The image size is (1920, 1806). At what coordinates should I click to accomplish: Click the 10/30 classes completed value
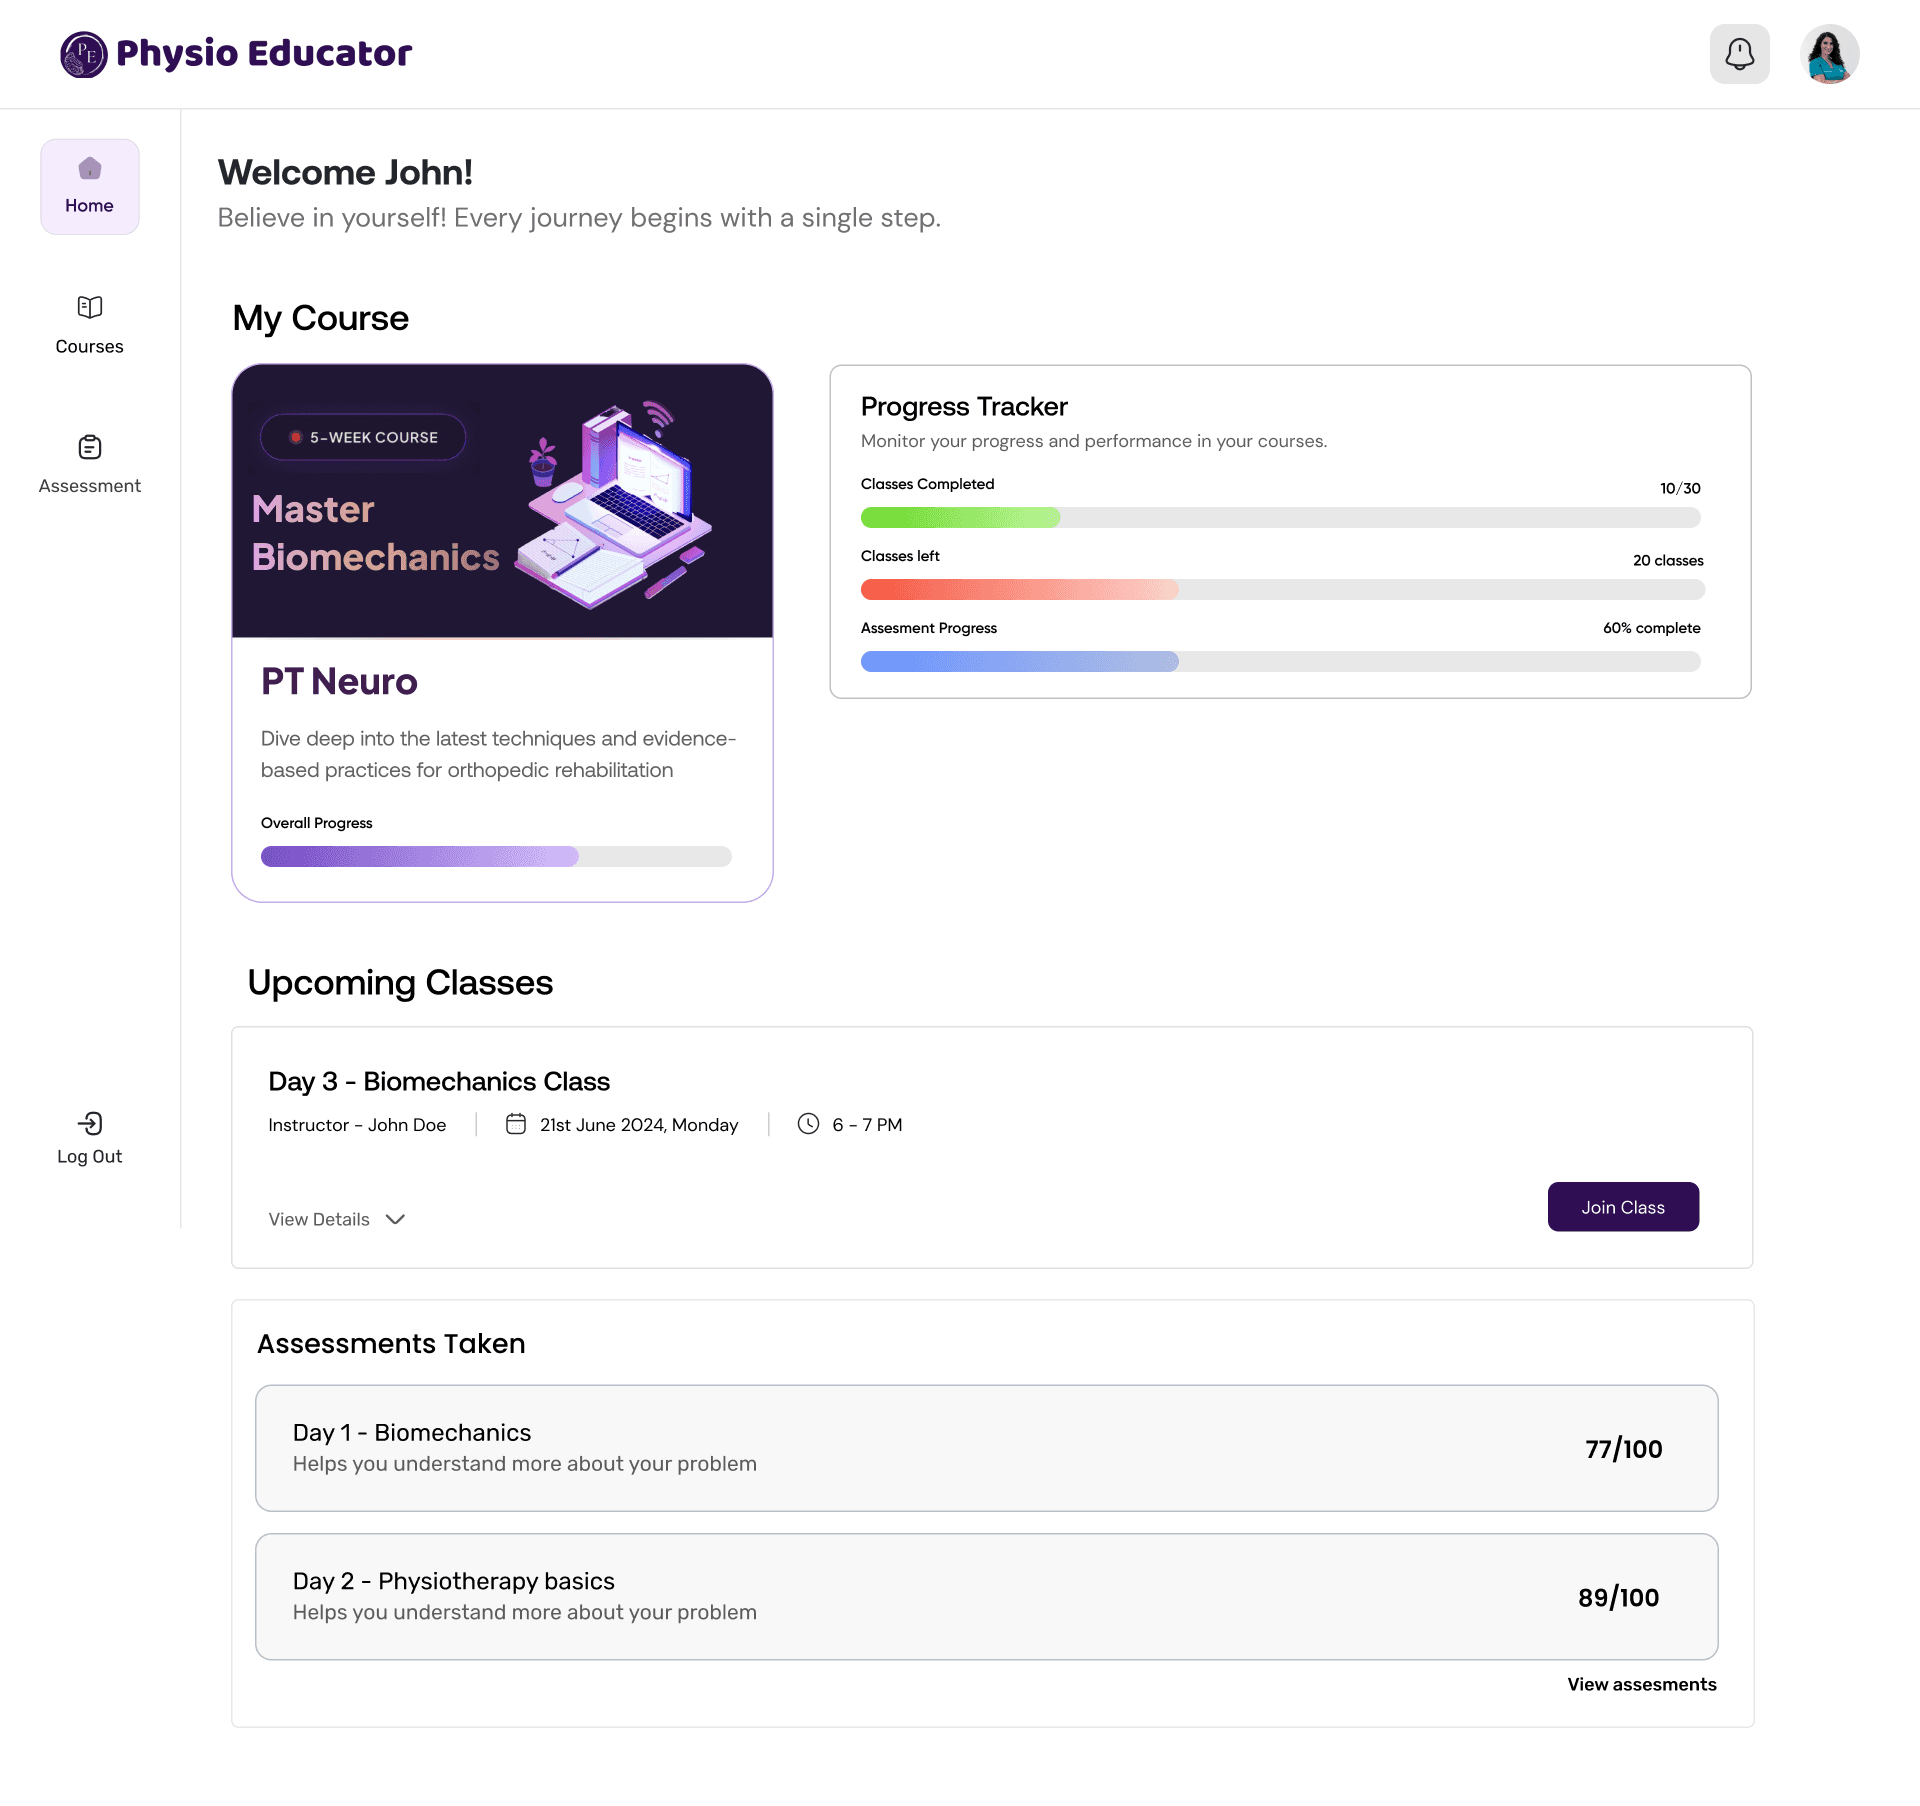coord(1680,488)
